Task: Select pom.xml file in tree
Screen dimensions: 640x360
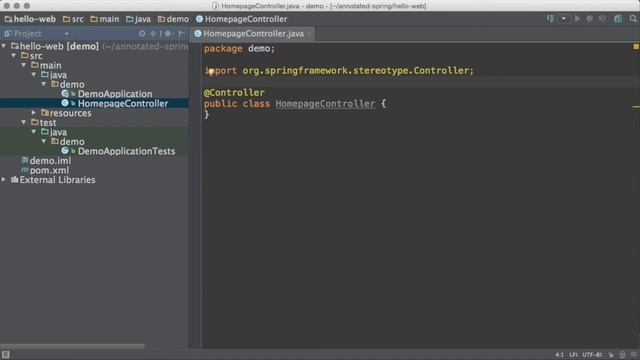Action: click(x=49, y=170)
